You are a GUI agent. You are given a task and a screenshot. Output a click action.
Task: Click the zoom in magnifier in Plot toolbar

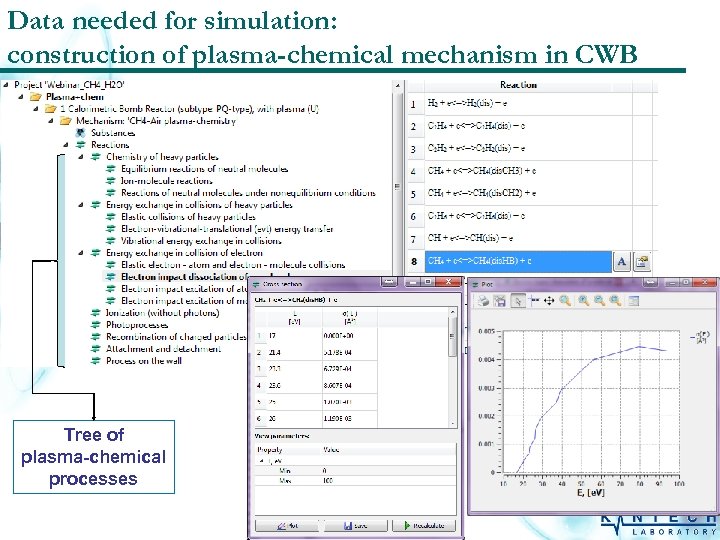coord(584,301)
